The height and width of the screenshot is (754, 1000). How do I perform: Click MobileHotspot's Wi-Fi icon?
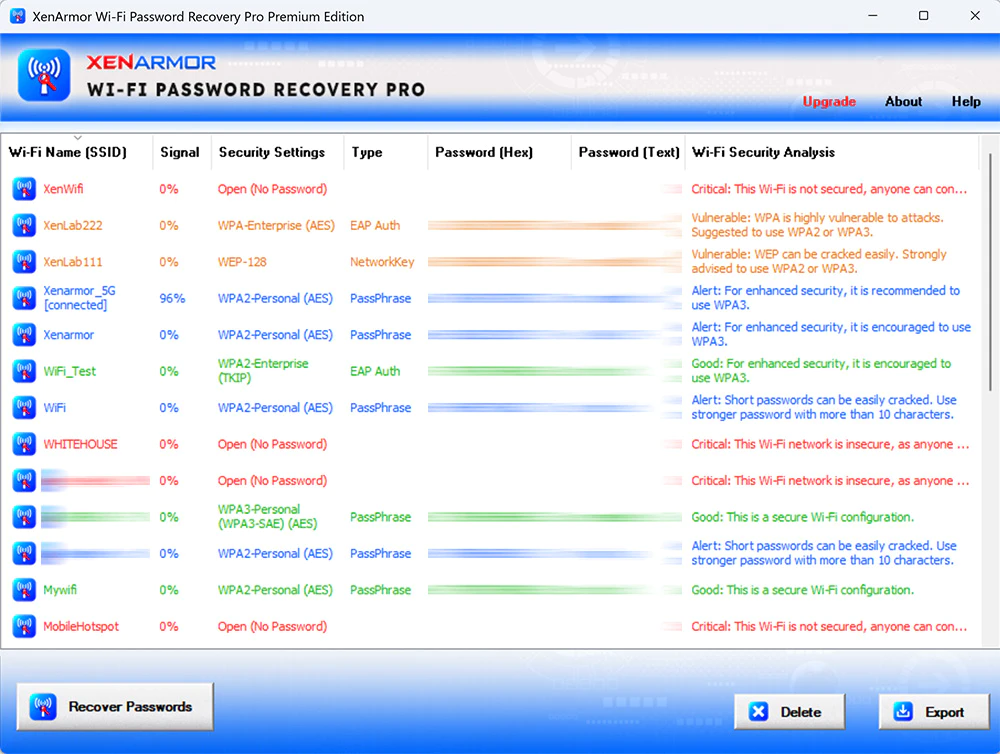coord(23,626)
